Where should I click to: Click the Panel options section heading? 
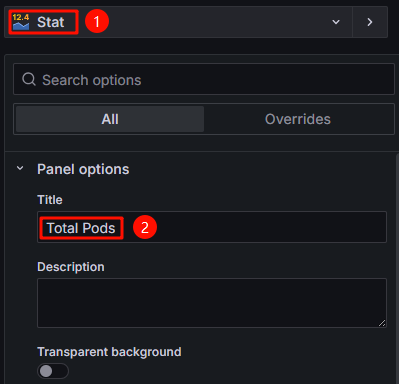coord(83,169)
